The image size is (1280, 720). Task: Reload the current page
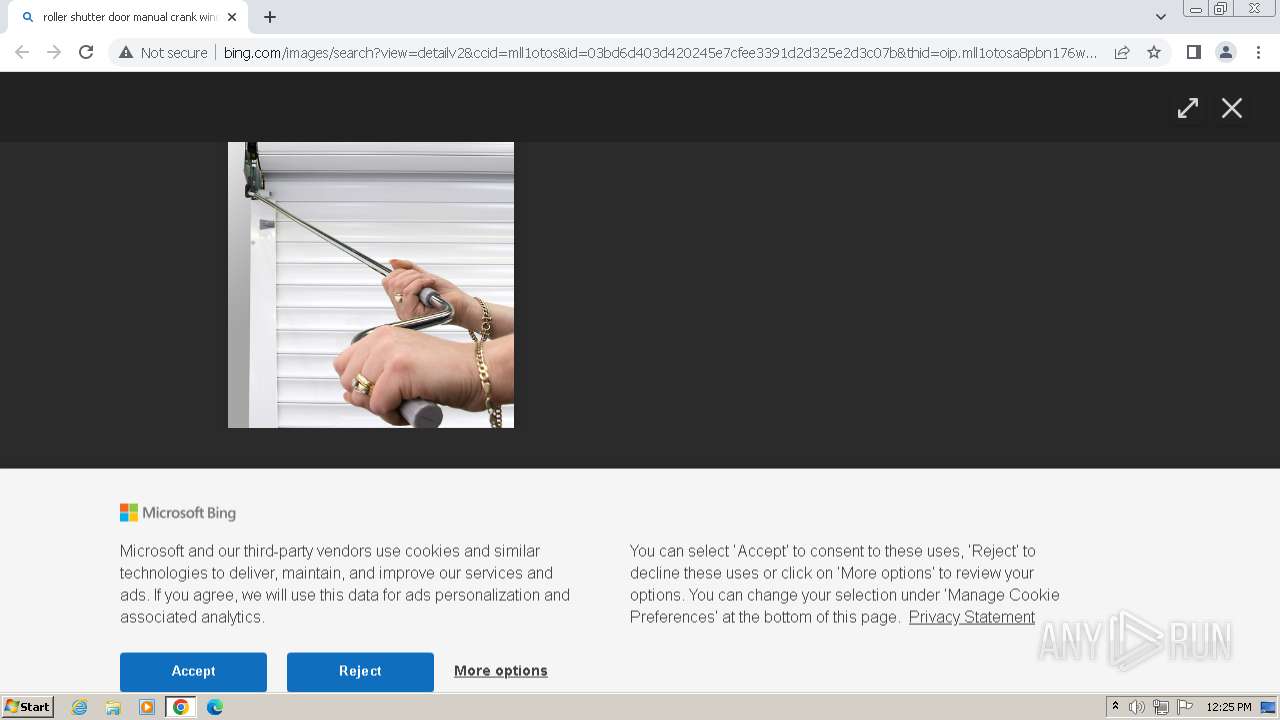tap(86, 52)
